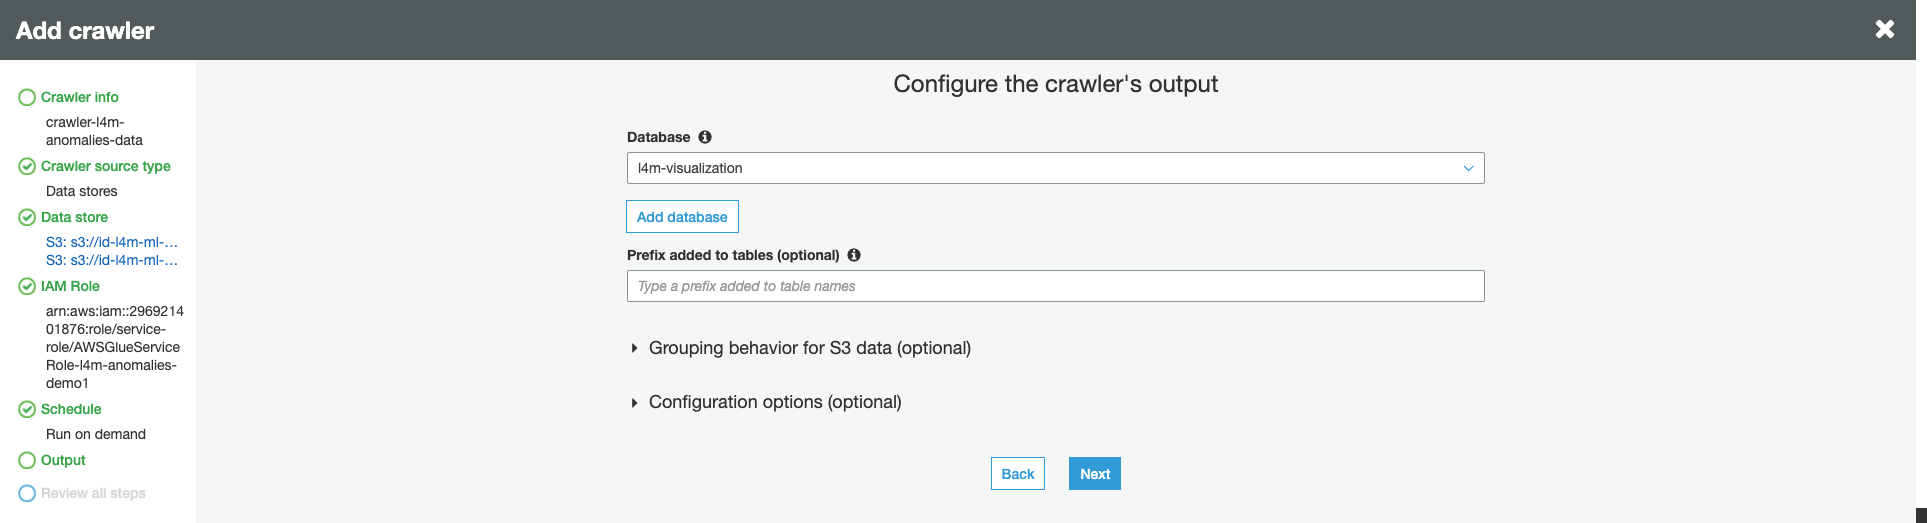This screenshot has width=1927, height=523.
Task: Click the Crawler info step circle icon
Action: click(27, 97)
